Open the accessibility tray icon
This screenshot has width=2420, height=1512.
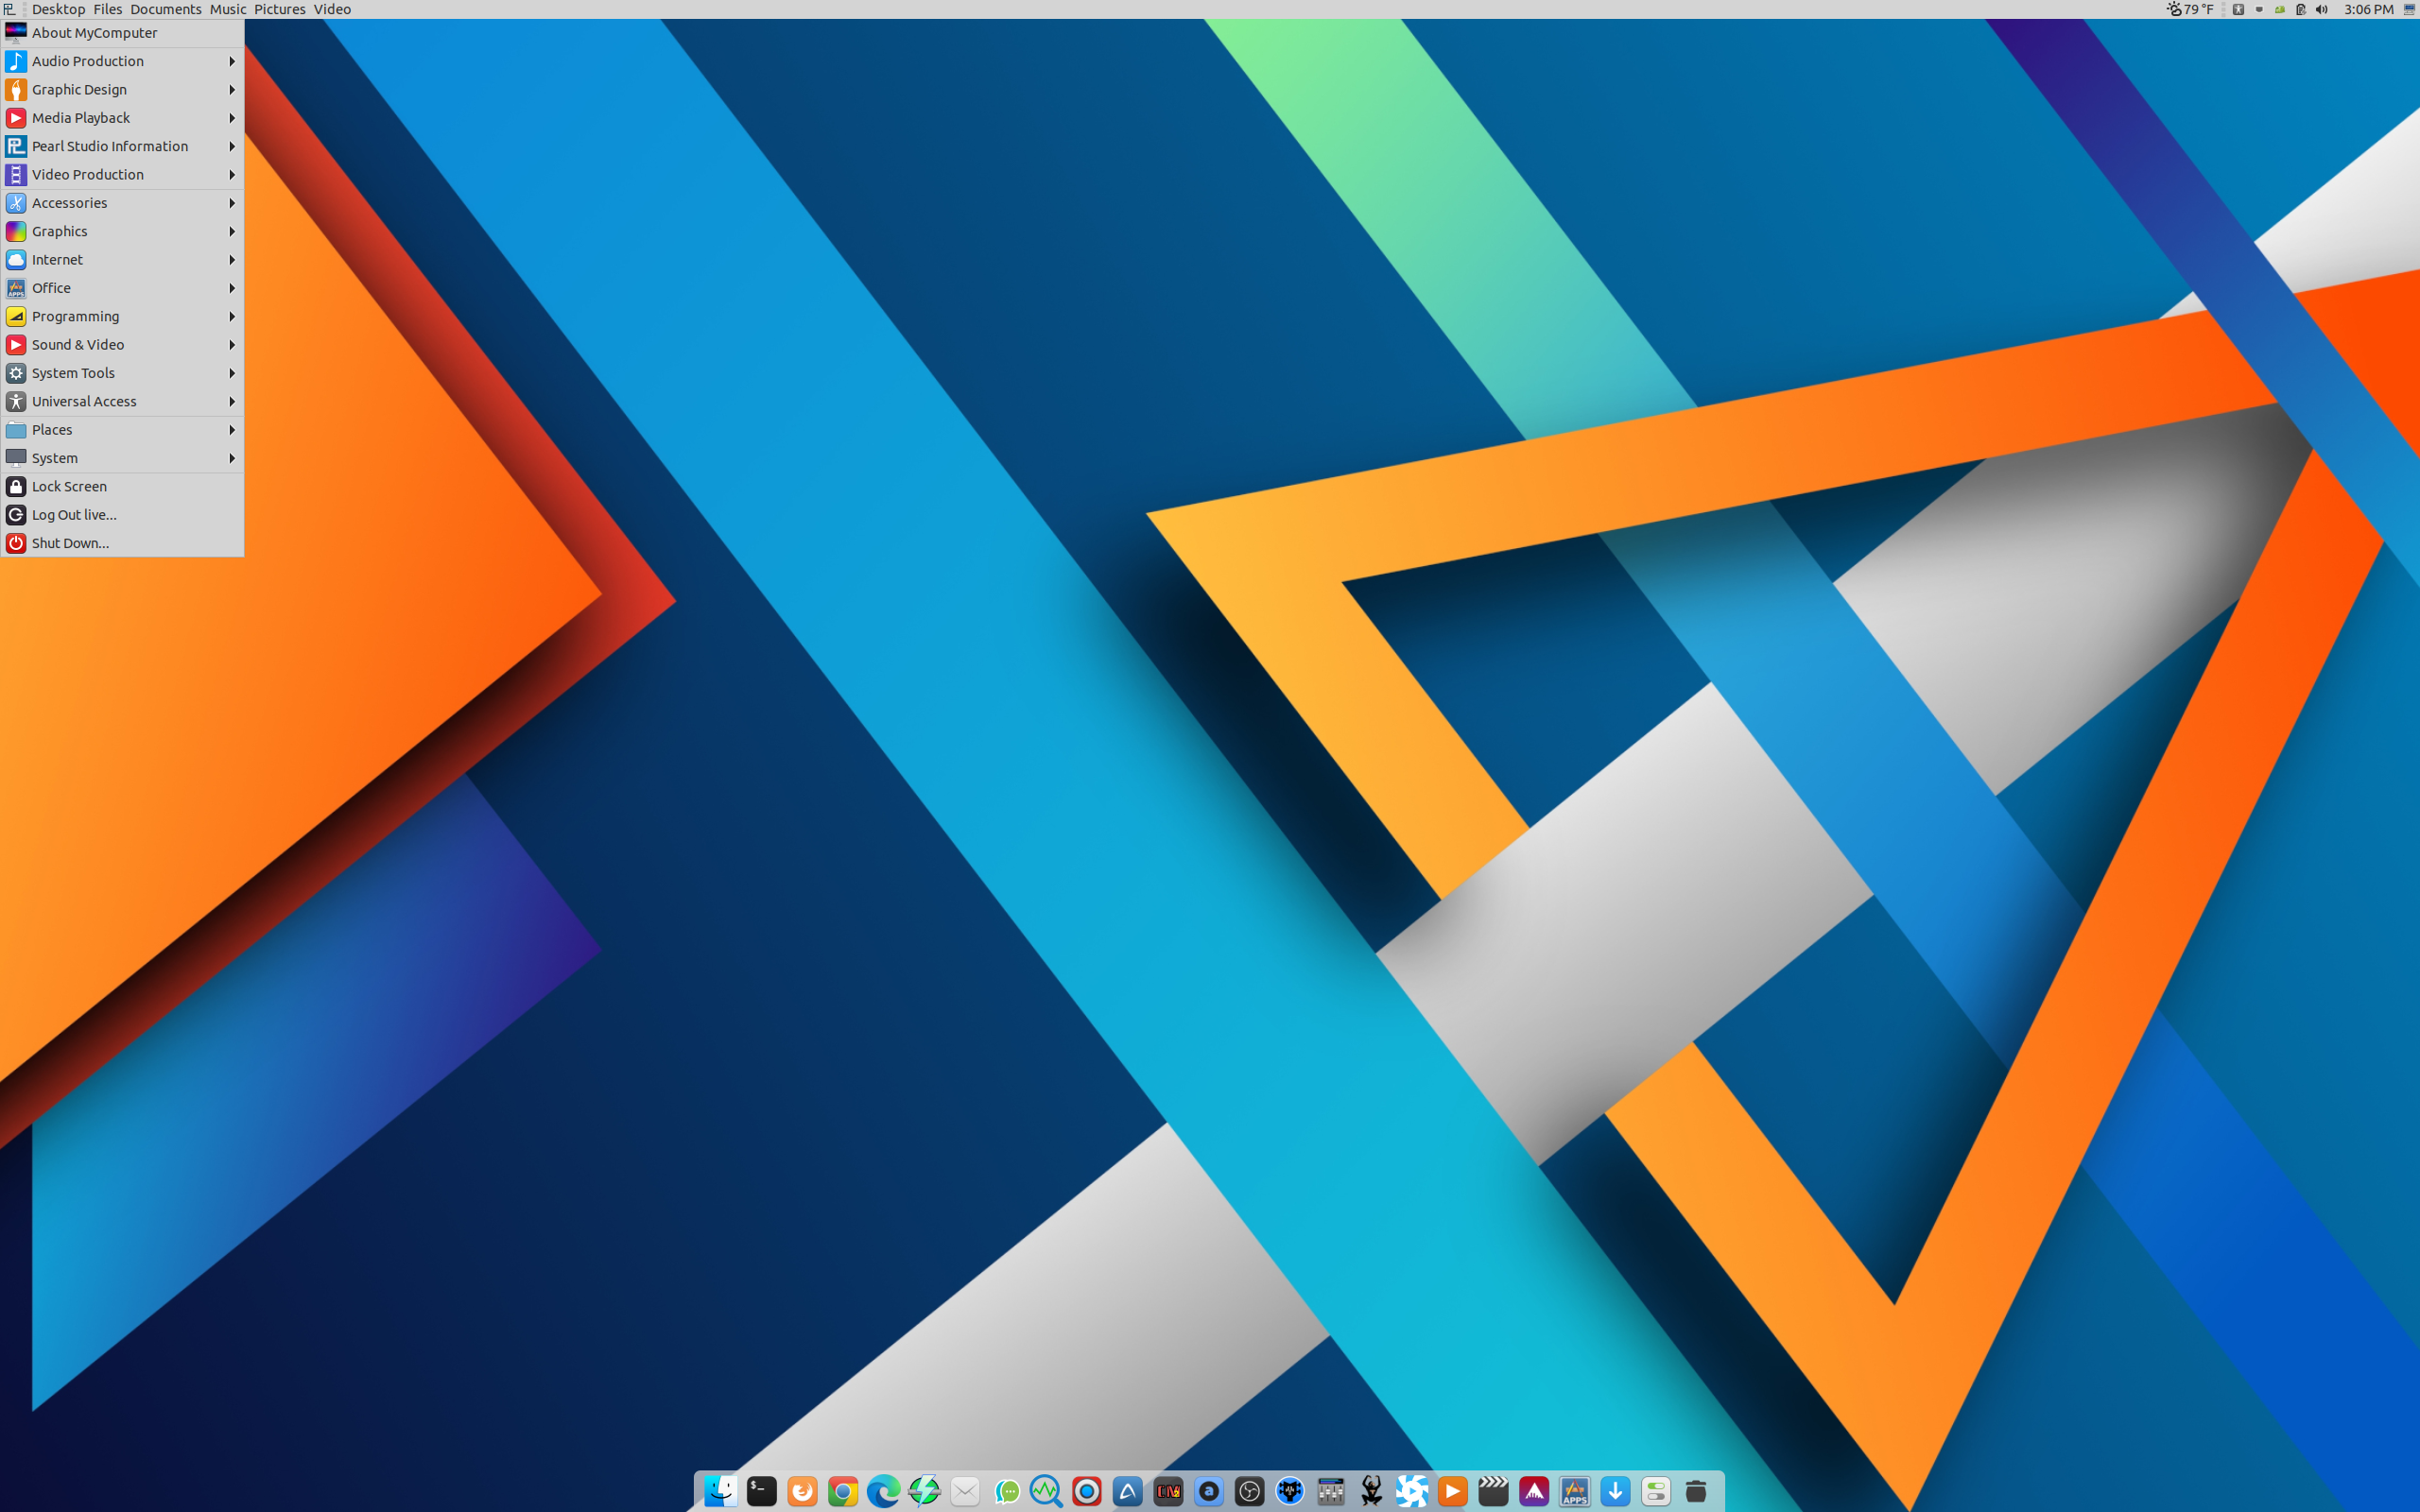[2238, 9]
